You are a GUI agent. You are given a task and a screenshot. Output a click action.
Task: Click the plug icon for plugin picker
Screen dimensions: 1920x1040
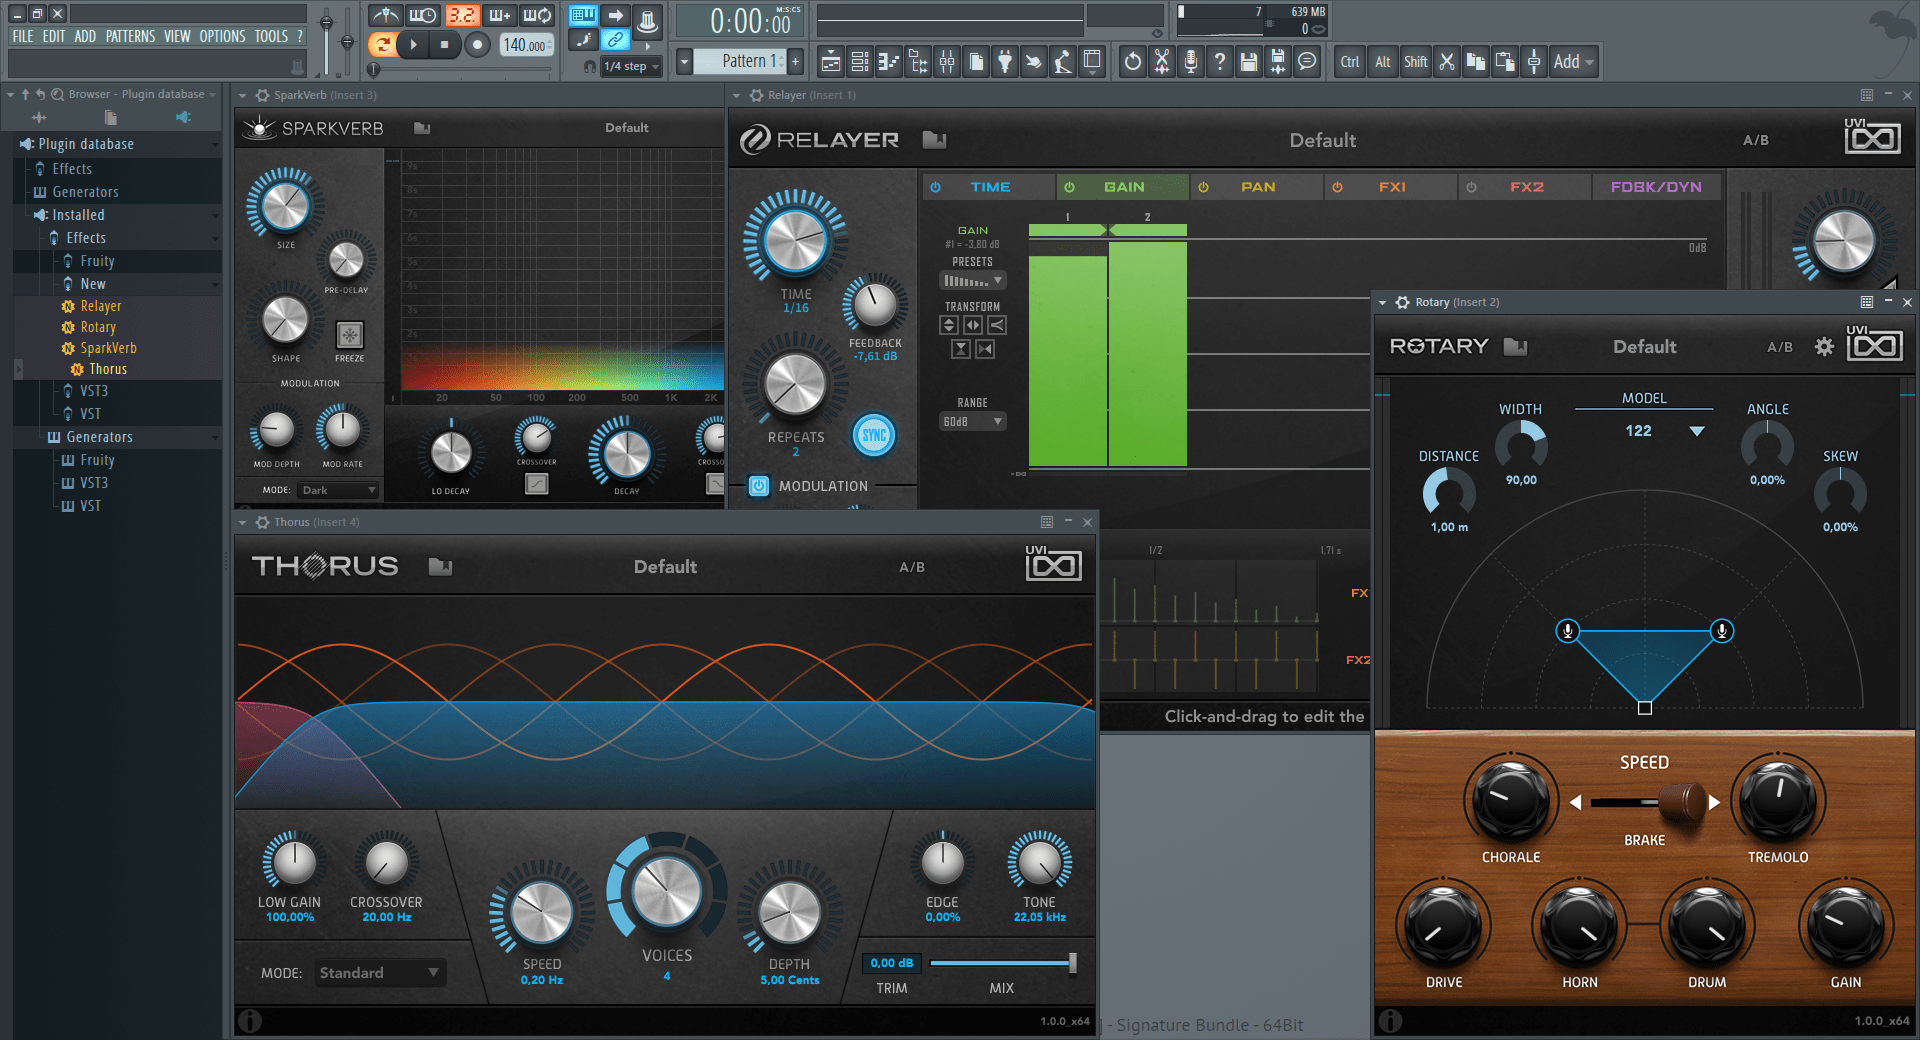pos(1005,62)
